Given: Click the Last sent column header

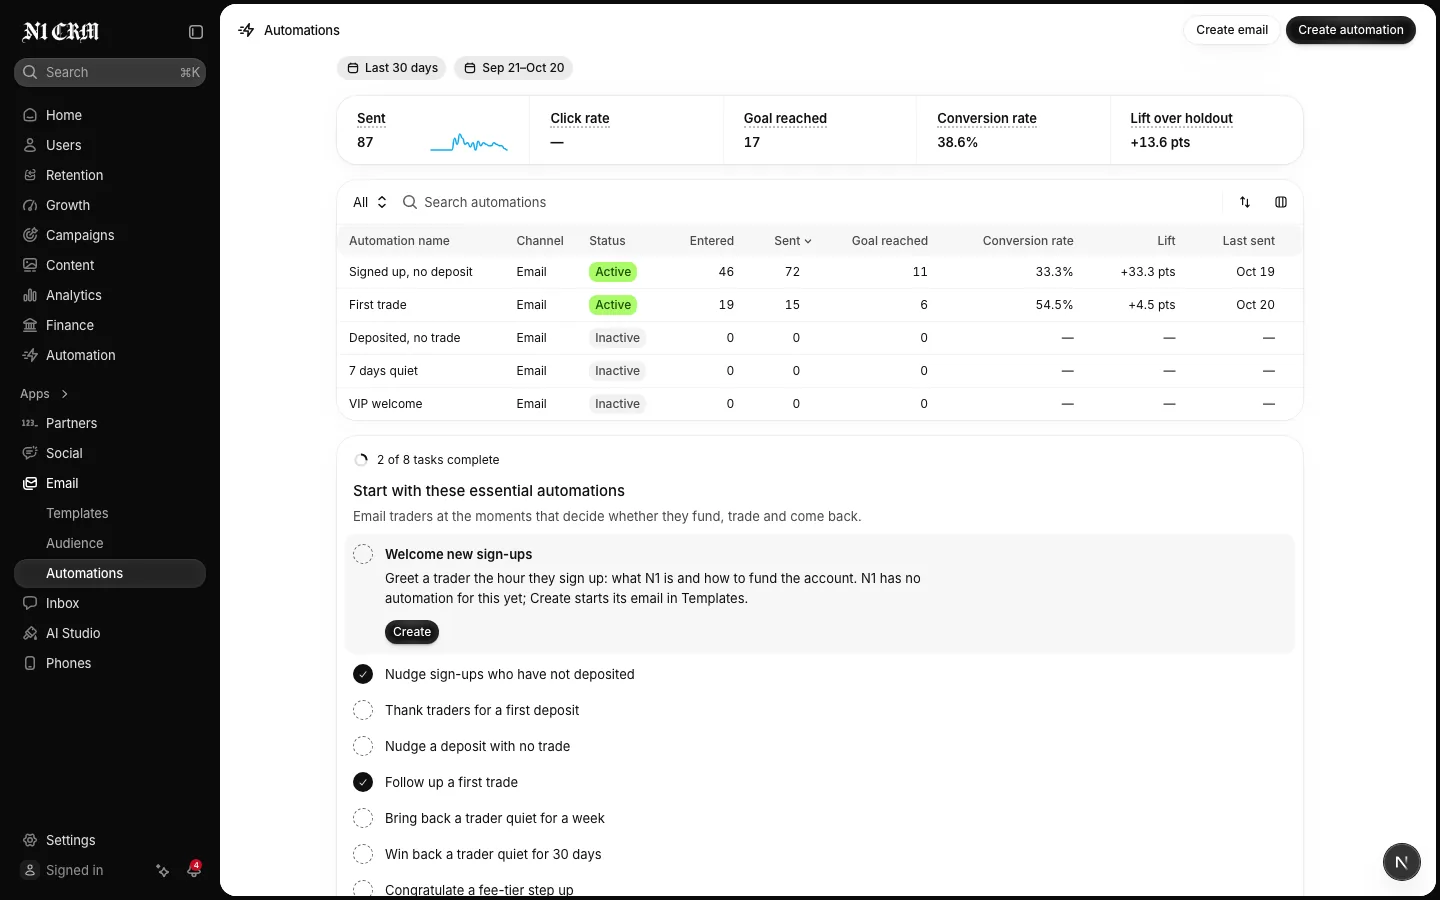Looking at the screenshot, I should (x=1248, y=241).
